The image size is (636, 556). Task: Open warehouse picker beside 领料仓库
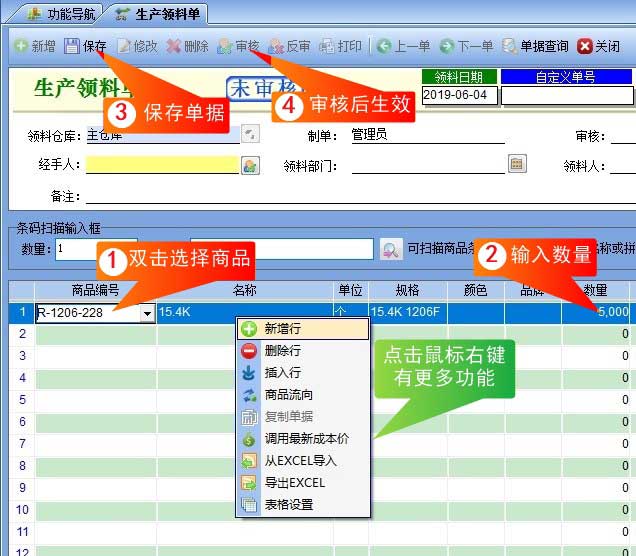(x=250, y=134)
